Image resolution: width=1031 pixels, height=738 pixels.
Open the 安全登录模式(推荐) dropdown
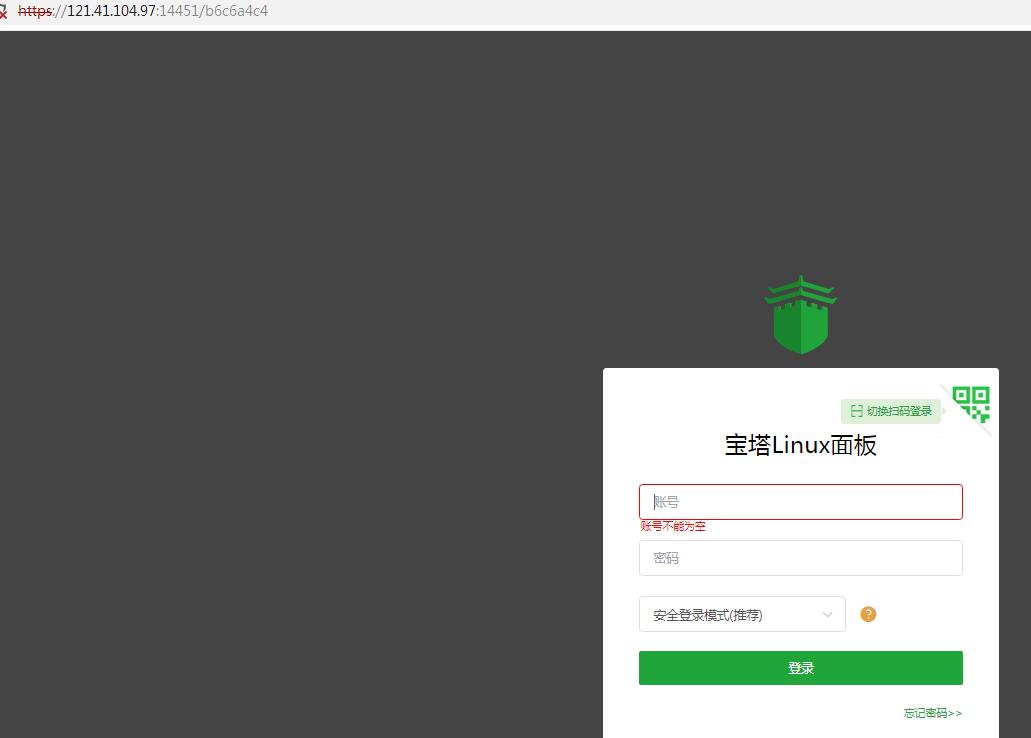(742, 614)
